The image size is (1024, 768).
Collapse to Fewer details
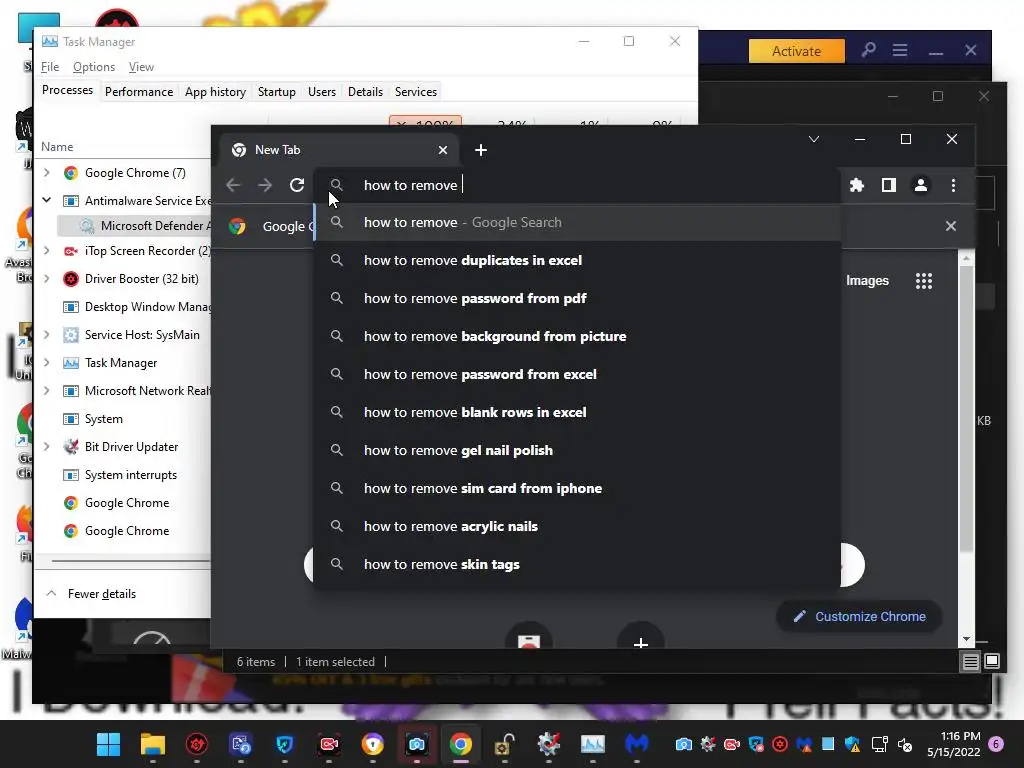point(91,594)
